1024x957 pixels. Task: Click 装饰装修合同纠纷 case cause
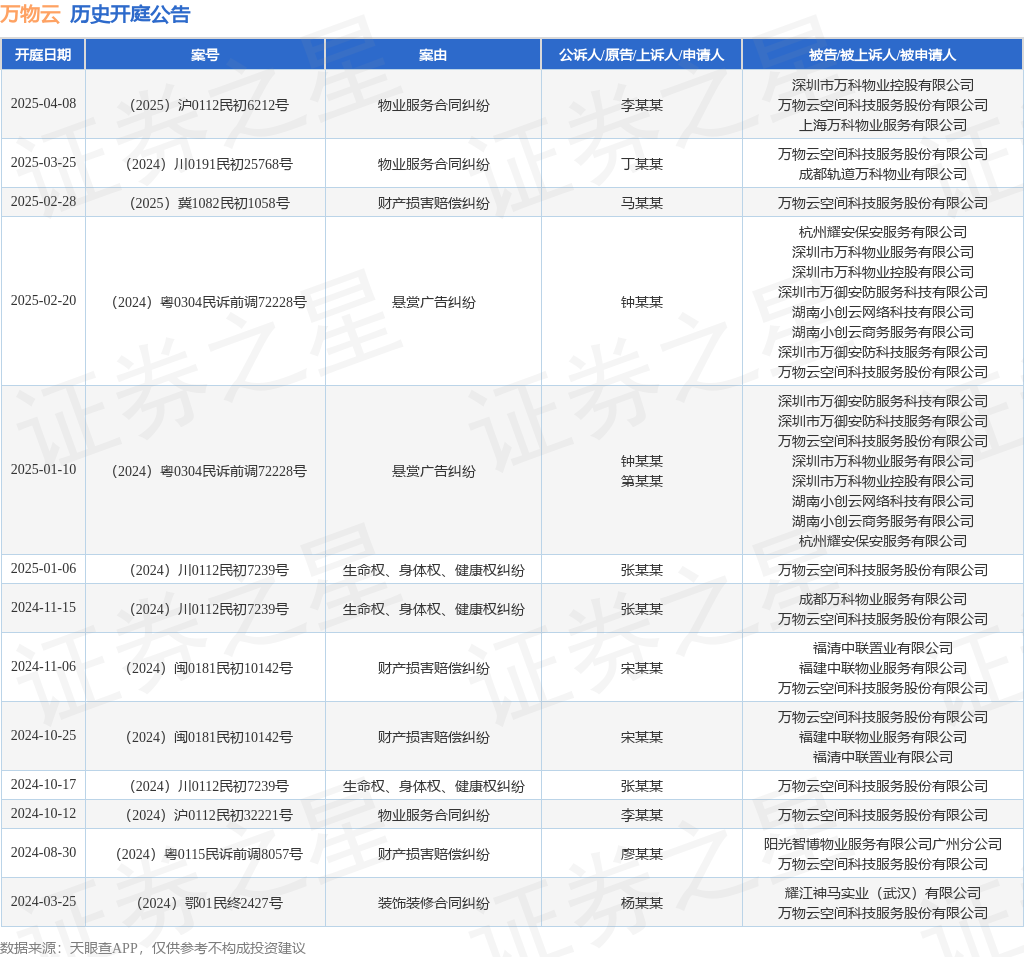[x=433, y=903]
